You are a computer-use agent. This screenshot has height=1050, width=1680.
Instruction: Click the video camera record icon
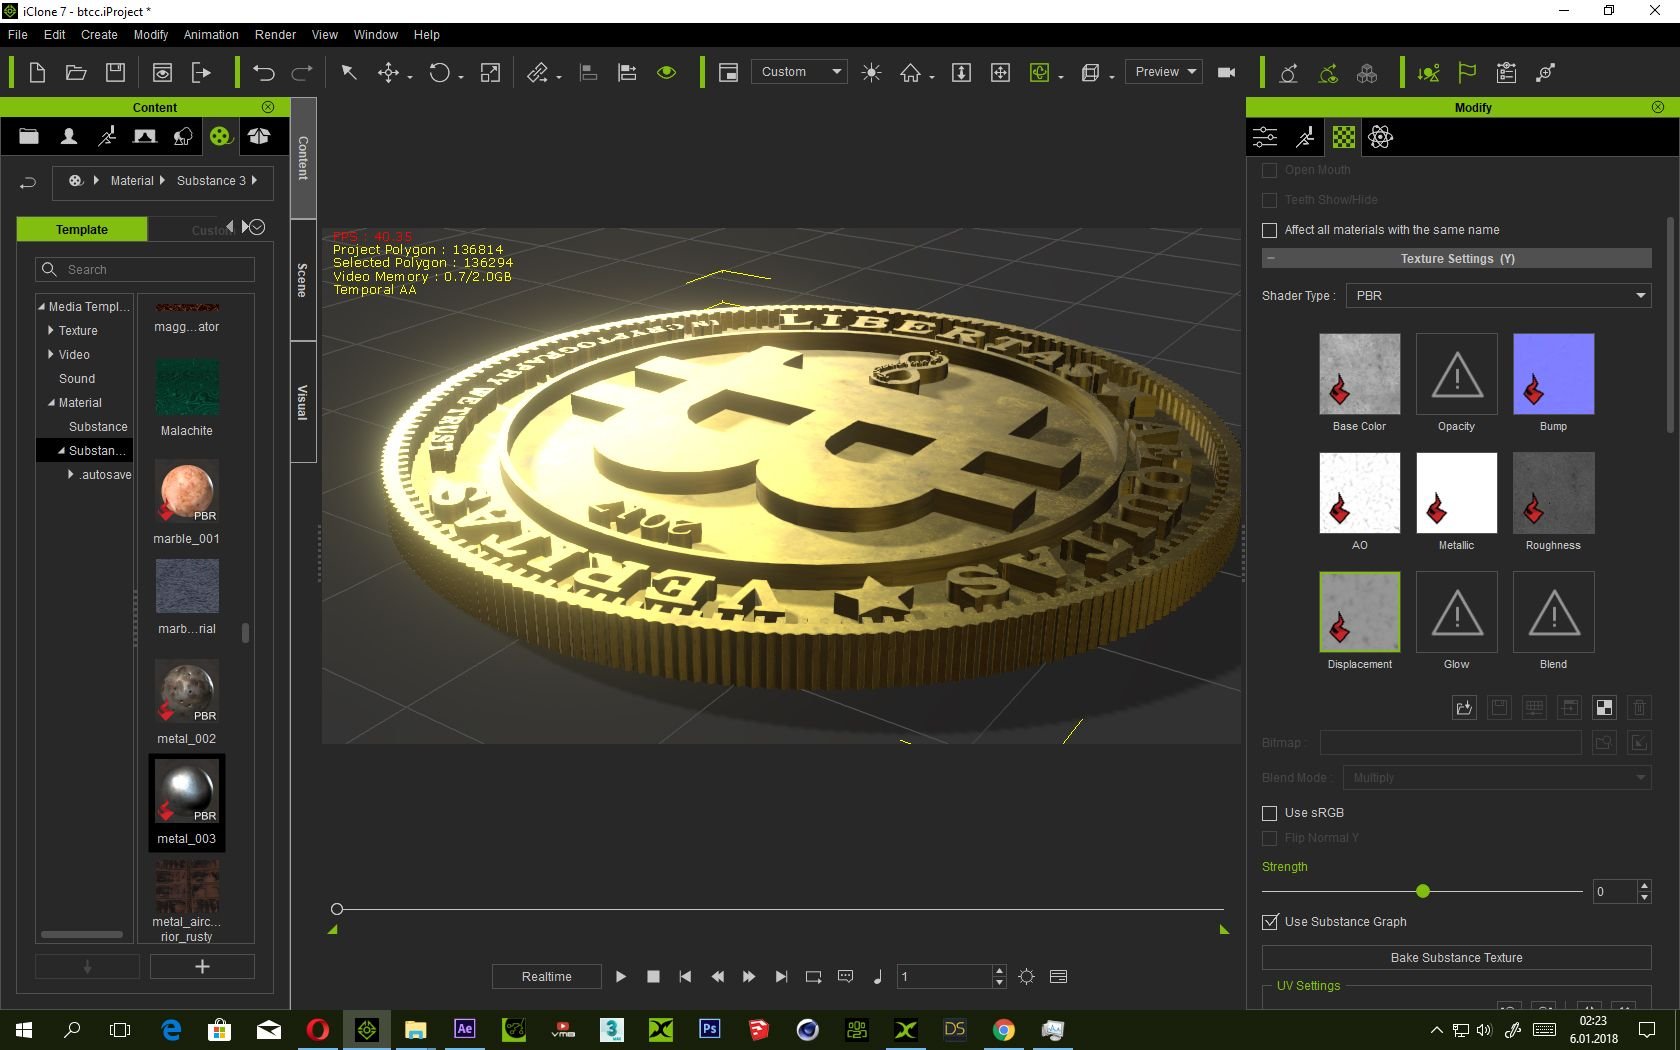[1227, 72]
